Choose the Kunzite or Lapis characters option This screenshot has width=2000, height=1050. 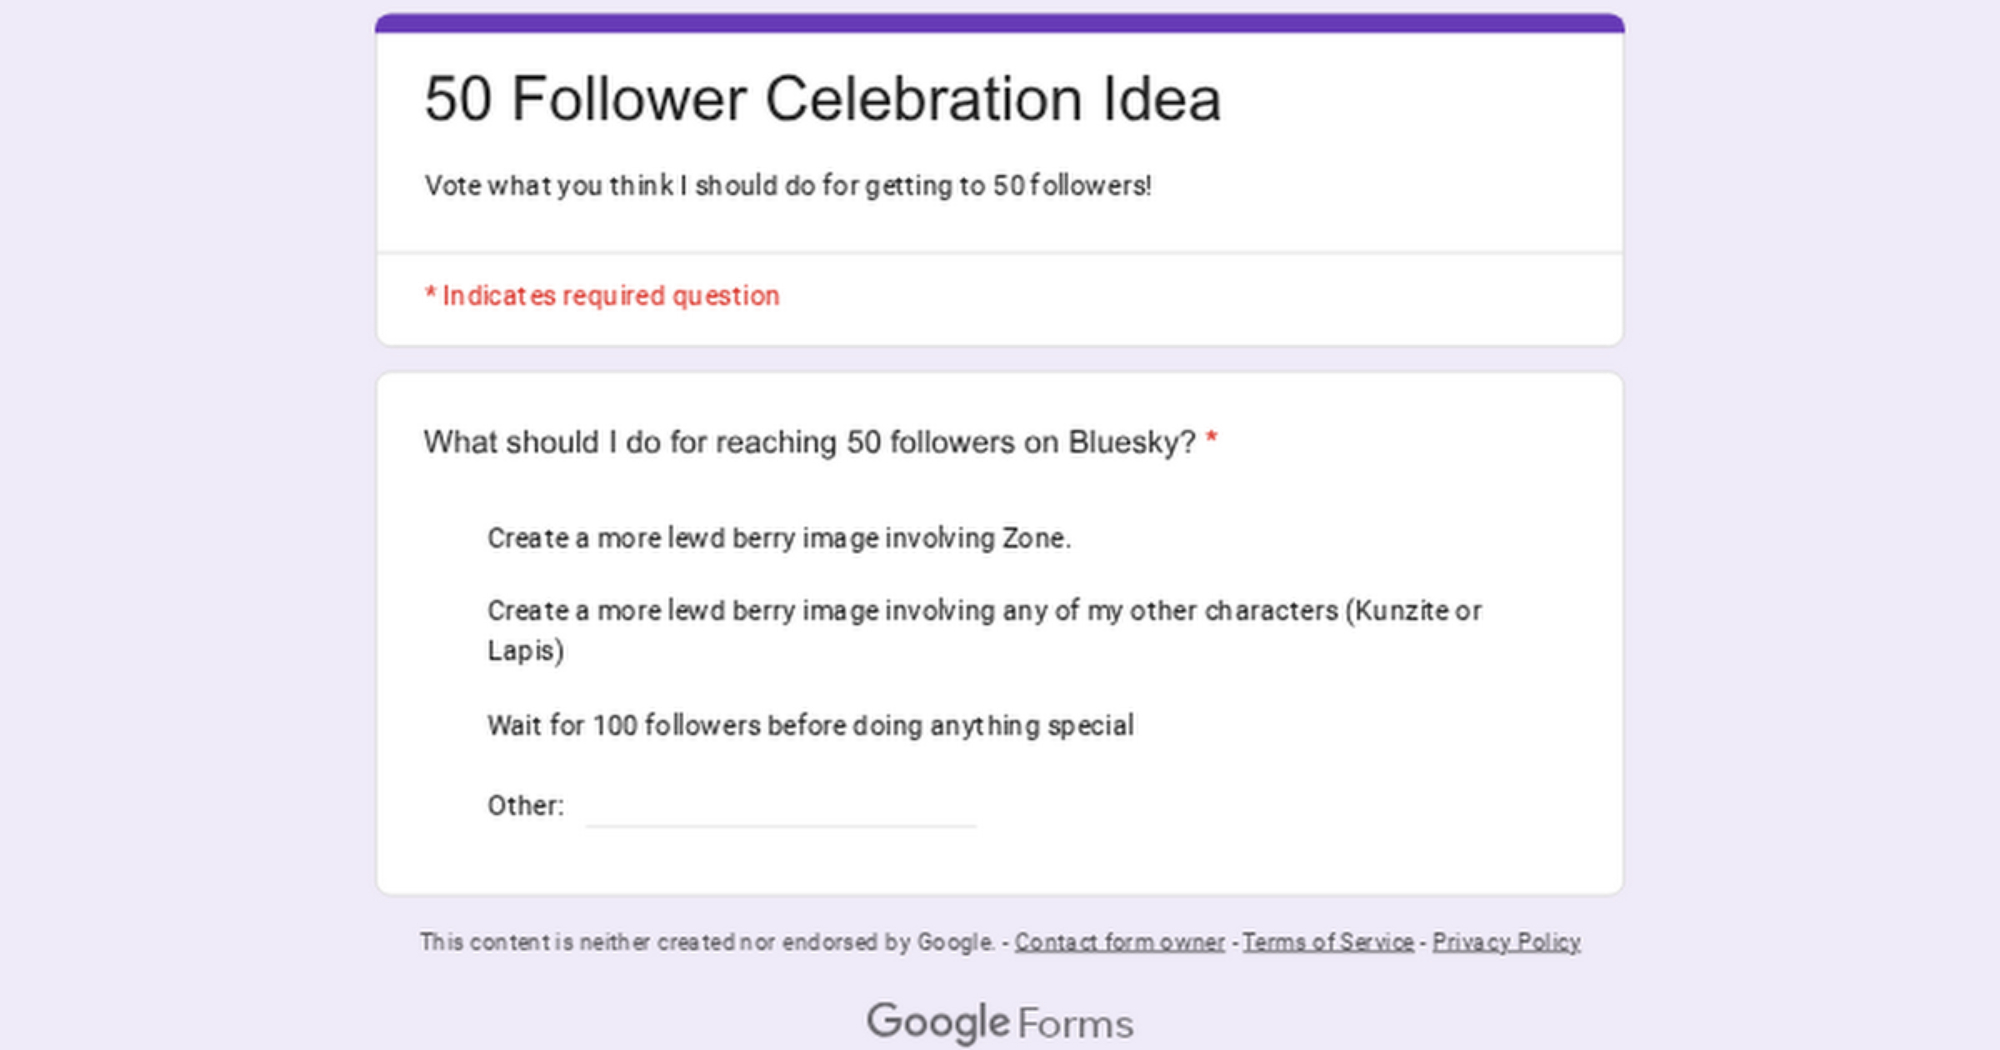[983, 611]
